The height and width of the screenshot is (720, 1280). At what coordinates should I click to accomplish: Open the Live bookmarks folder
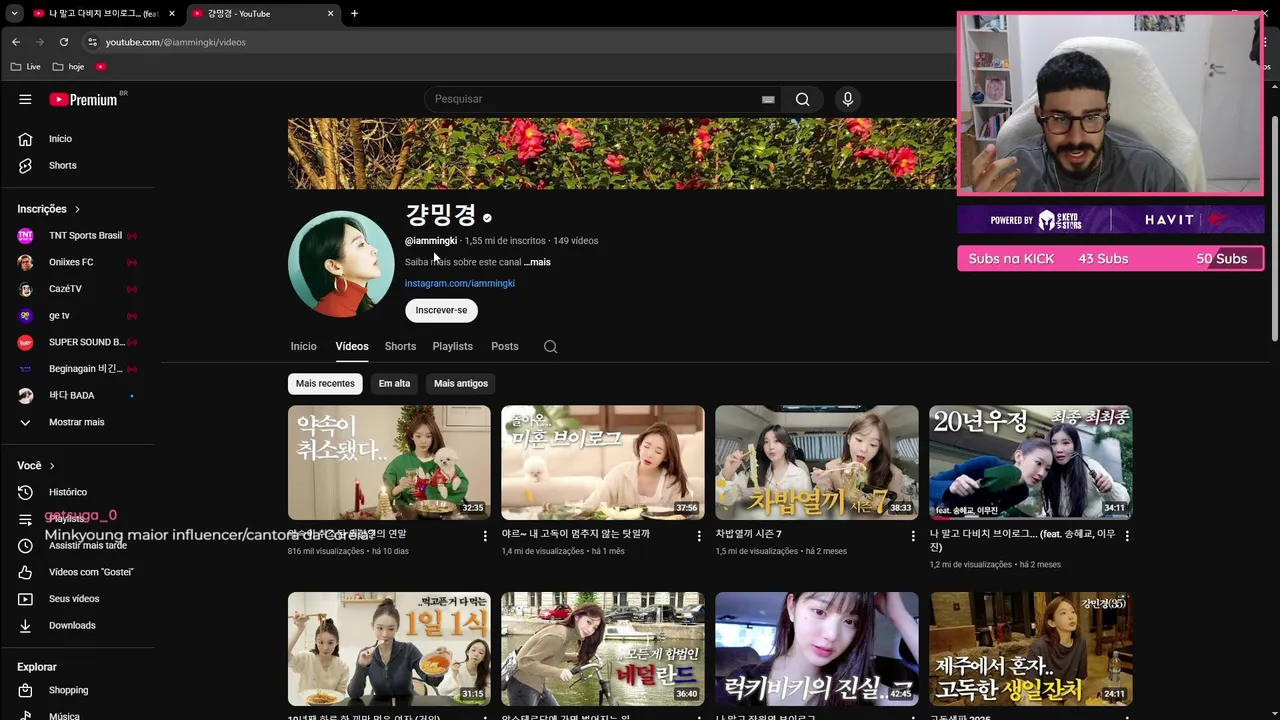click(26, 67)
